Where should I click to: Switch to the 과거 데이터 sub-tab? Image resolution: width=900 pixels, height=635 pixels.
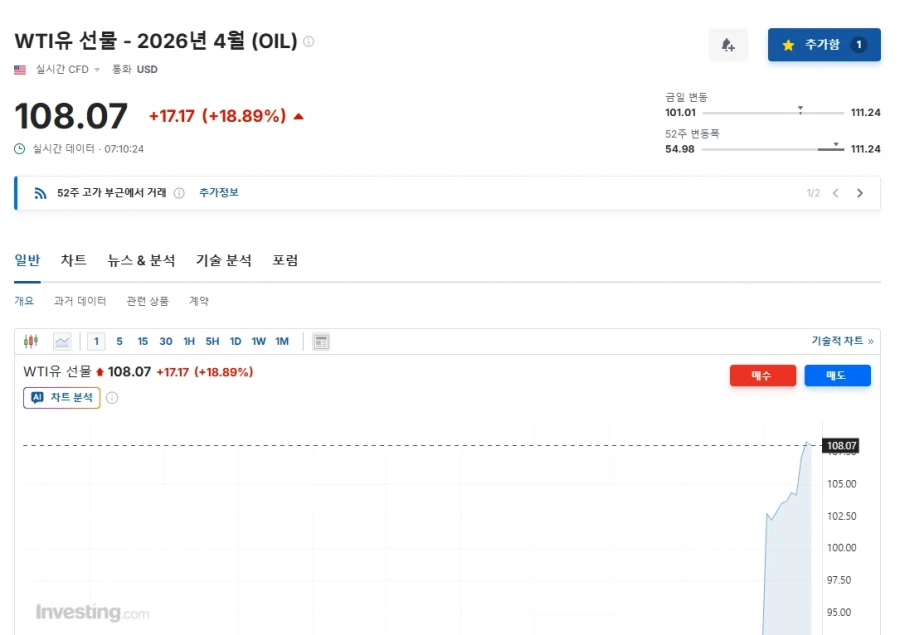point(80,301)
